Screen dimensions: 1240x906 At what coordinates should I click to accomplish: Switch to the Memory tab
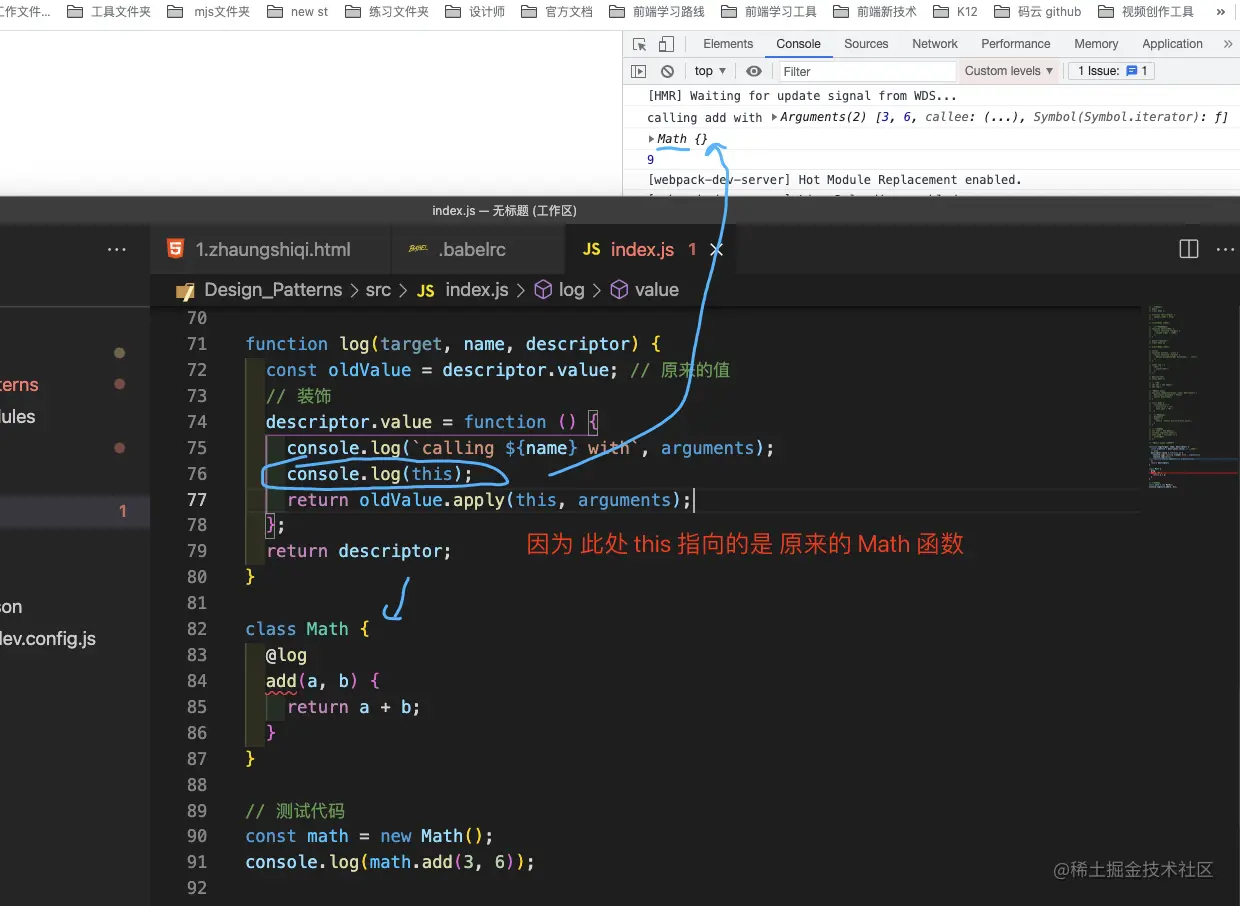click(x=1096, y=44)
